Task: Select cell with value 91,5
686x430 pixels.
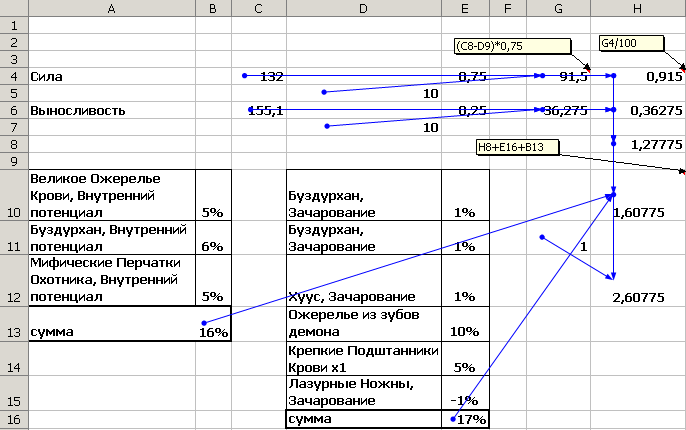Action: [x=559, y=76]
